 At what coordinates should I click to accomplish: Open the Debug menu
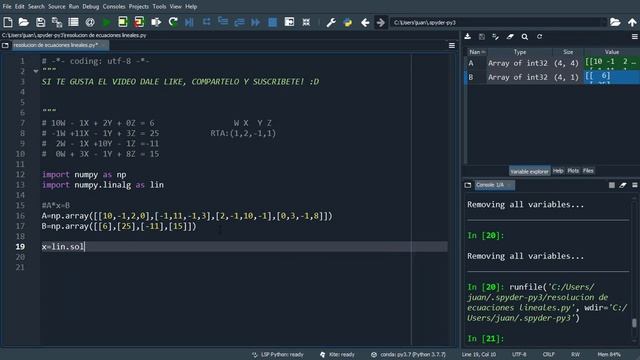tap(91, 7)
